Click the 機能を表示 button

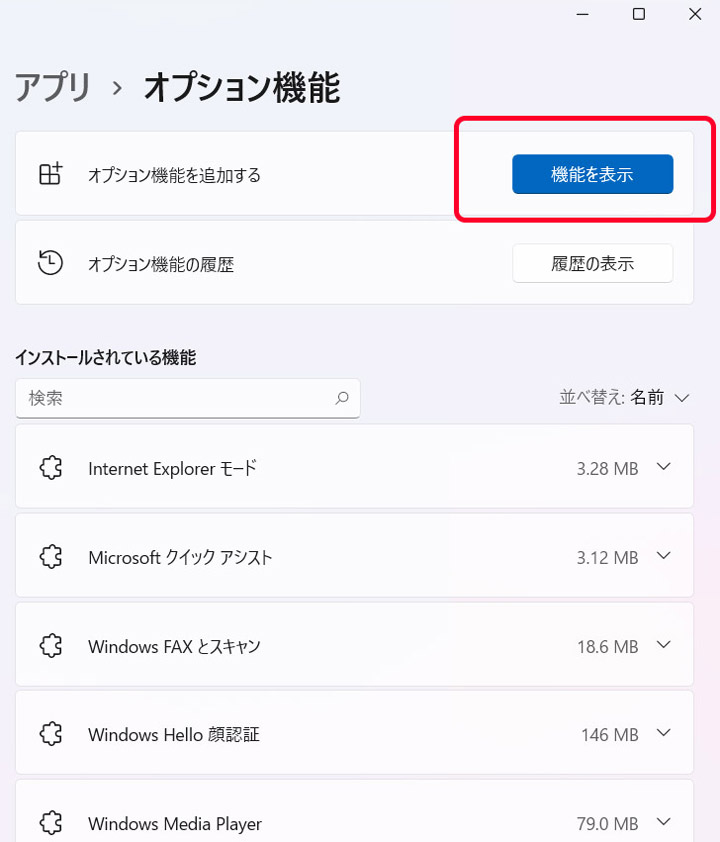click(592, 174)
